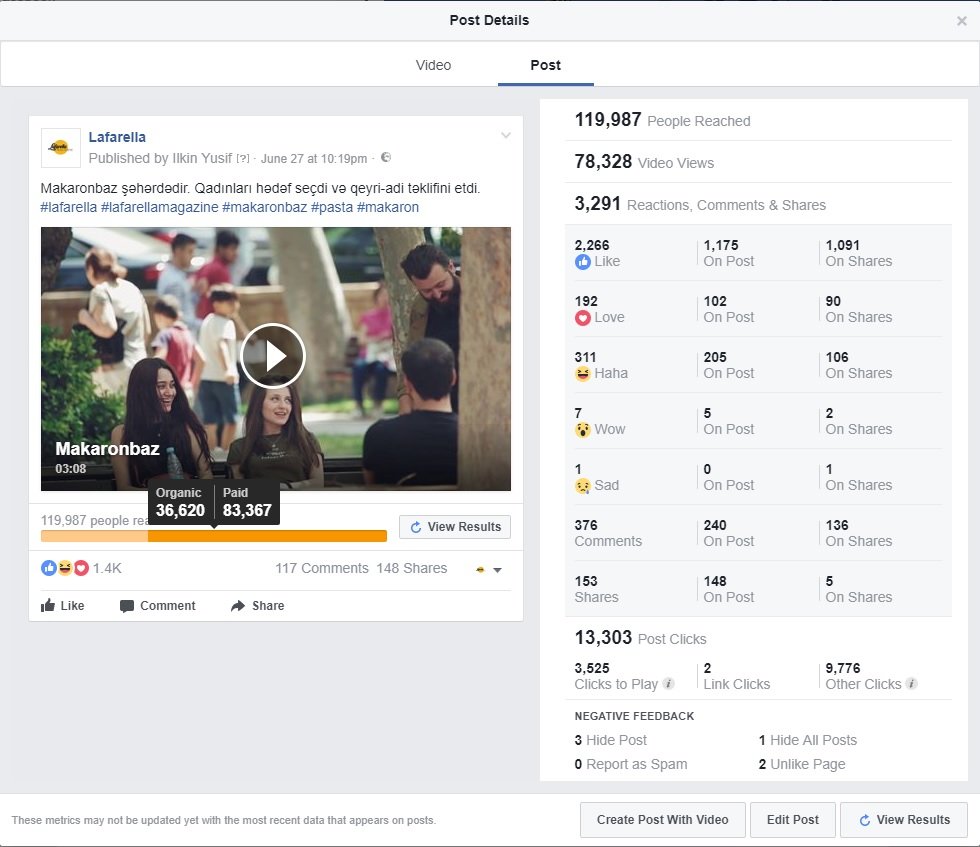Click the Like thumbs-up icon under the post
This screenshot has height=847, width=980.
(48, 606)
